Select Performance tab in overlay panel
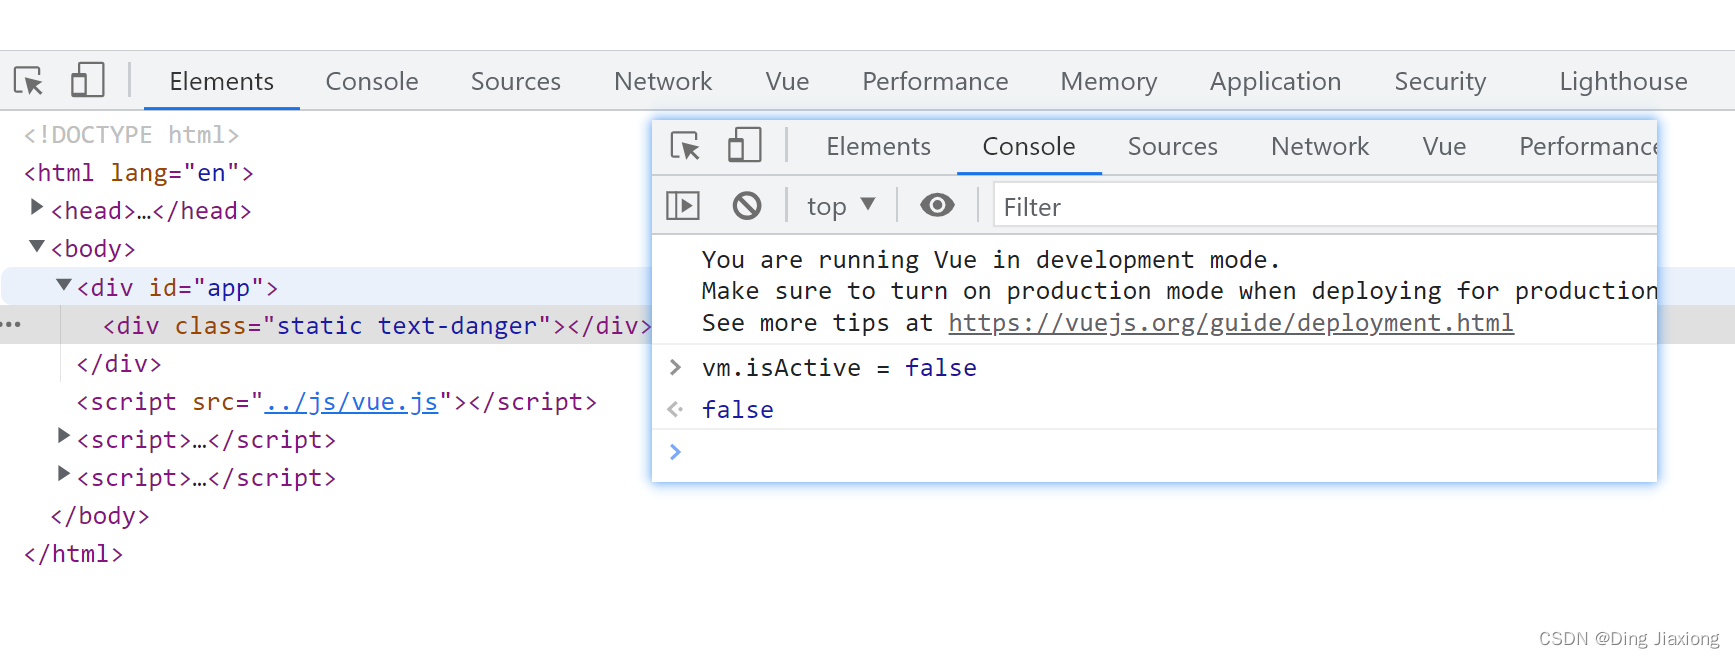 1588,146
